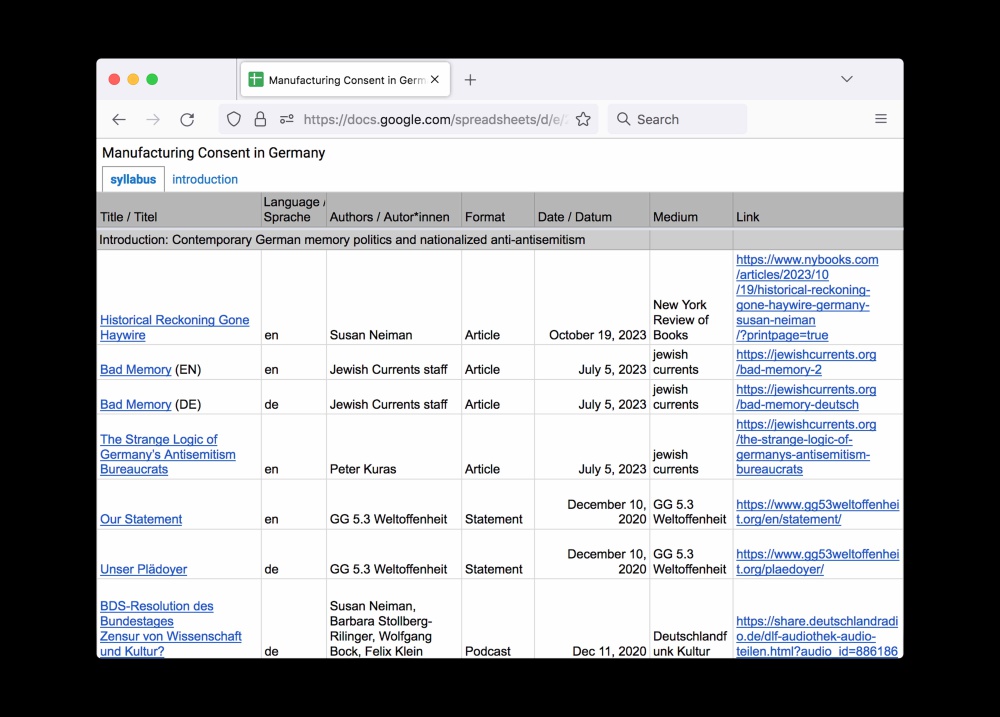Open the Bad Memory (DE) title link

[x=135, y=405]
